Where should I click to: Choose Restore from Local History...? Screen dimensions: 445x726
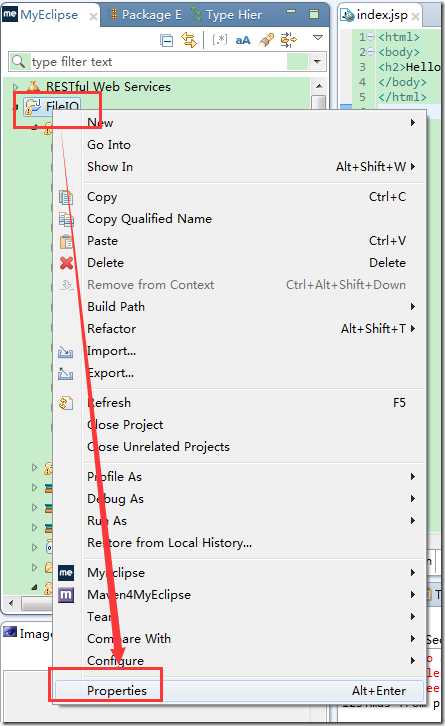pyautogui.click(x=239, y=543)
